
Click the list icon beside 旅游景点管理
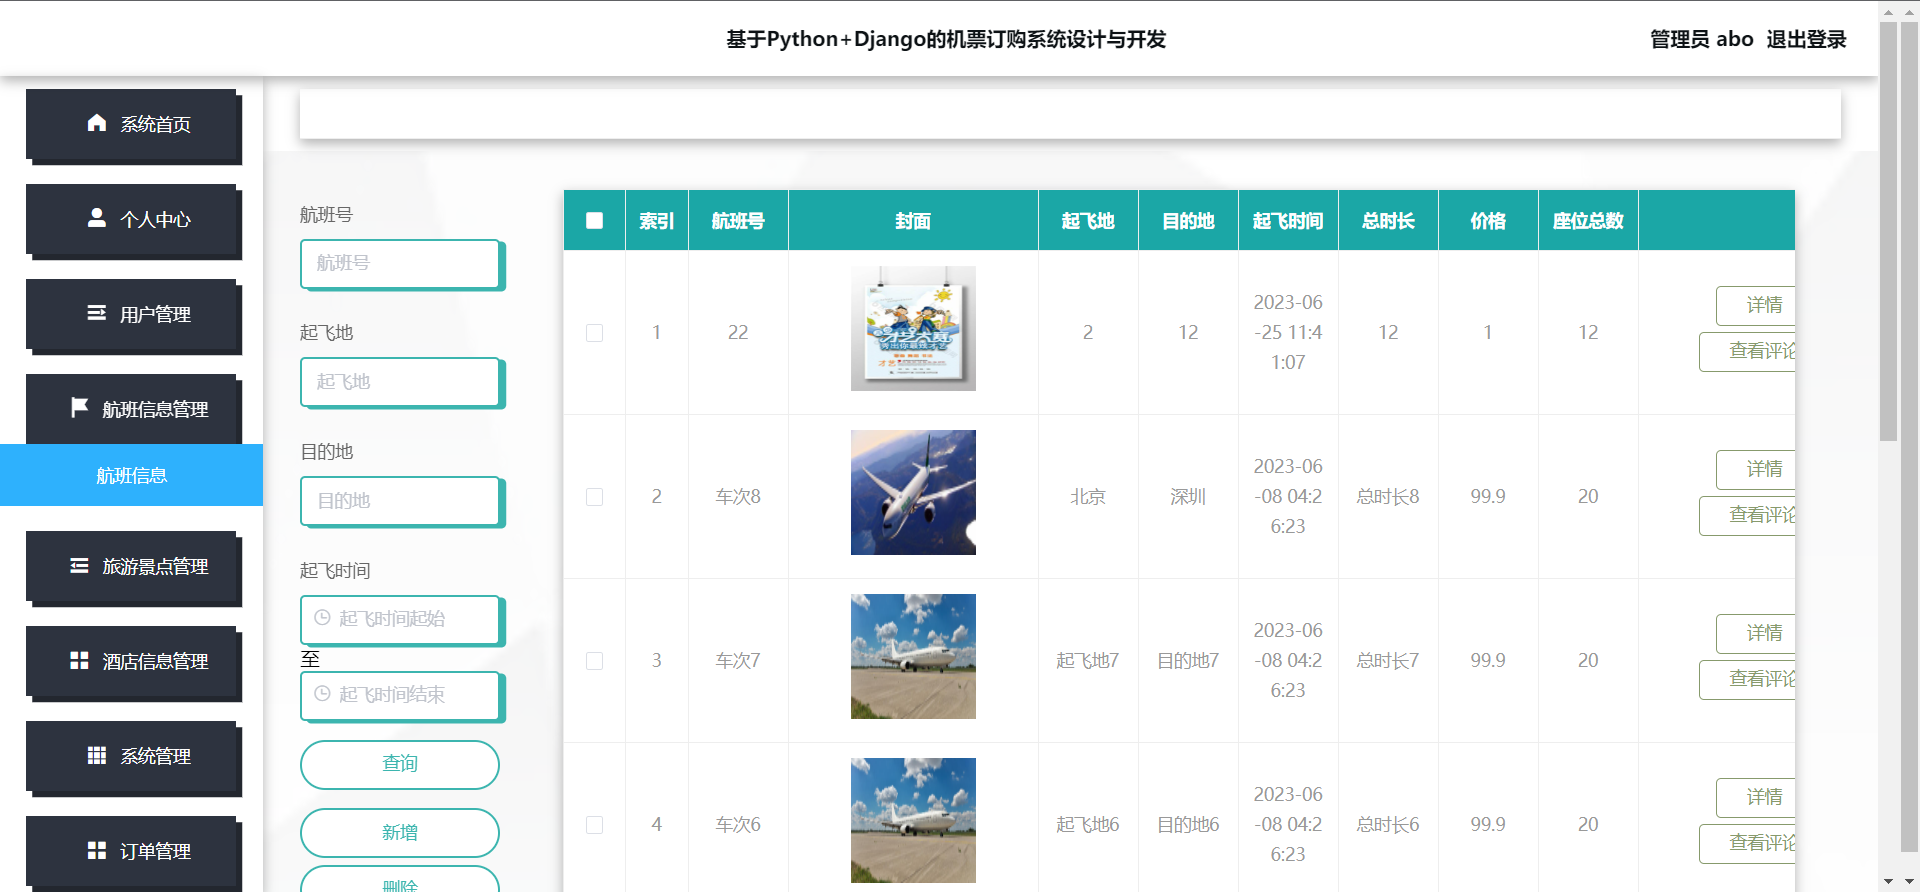pyautogui.click(x=79, y=566)
